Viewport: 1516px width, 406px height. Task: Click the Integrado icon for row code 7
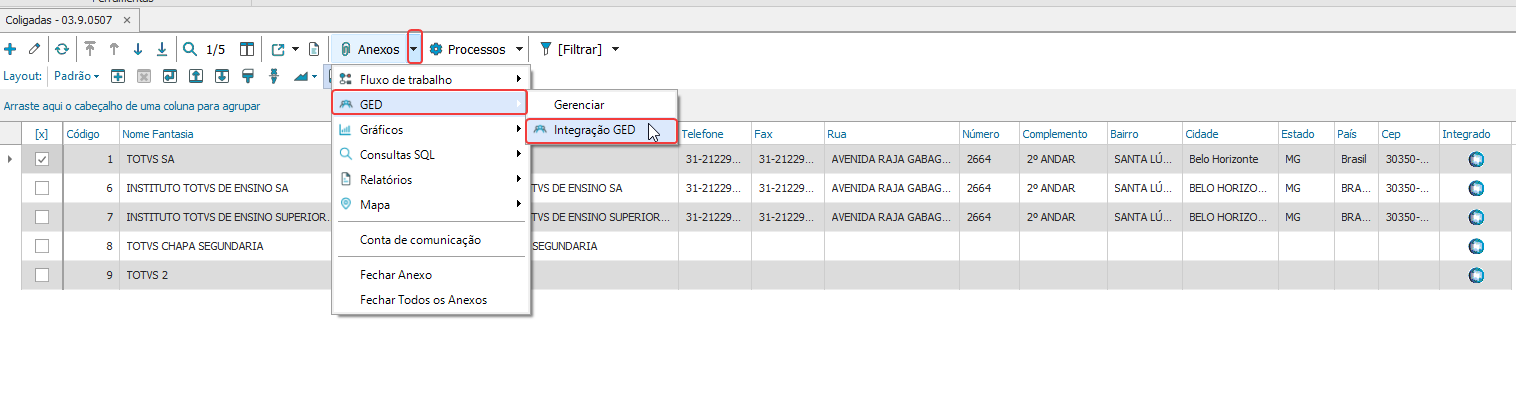(1475, 217)
